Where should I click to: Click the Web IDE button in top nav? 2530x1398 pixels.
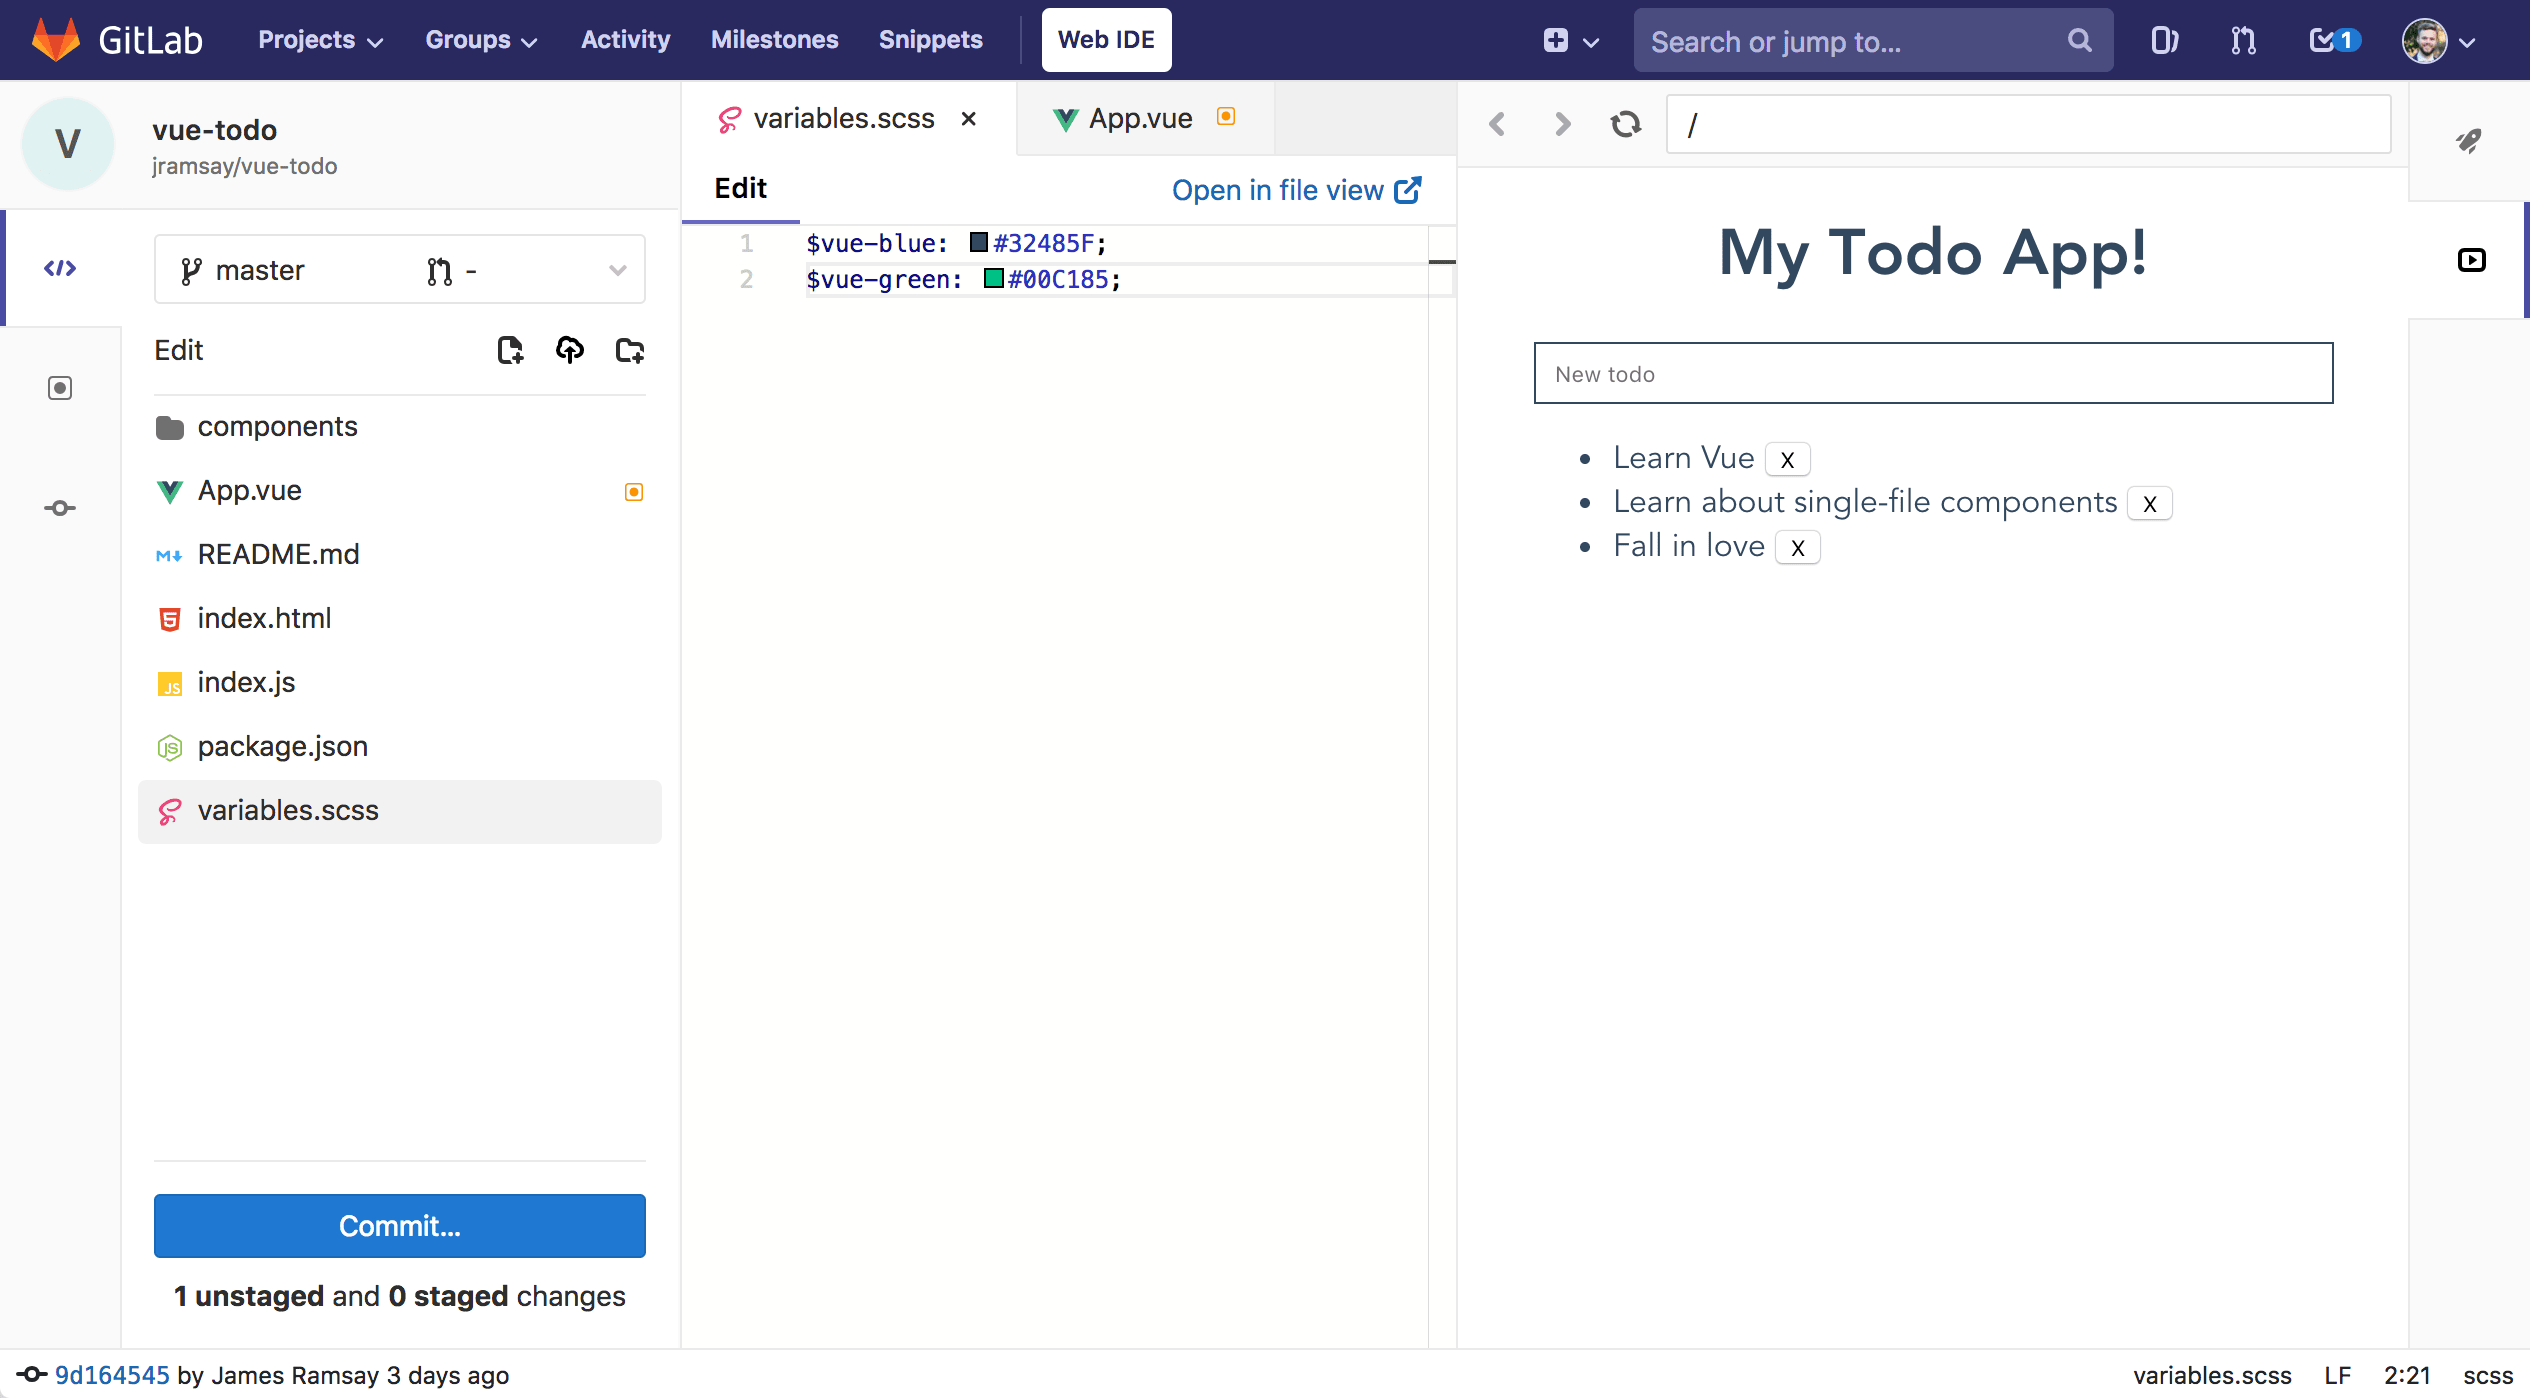tap(1107, 38)
